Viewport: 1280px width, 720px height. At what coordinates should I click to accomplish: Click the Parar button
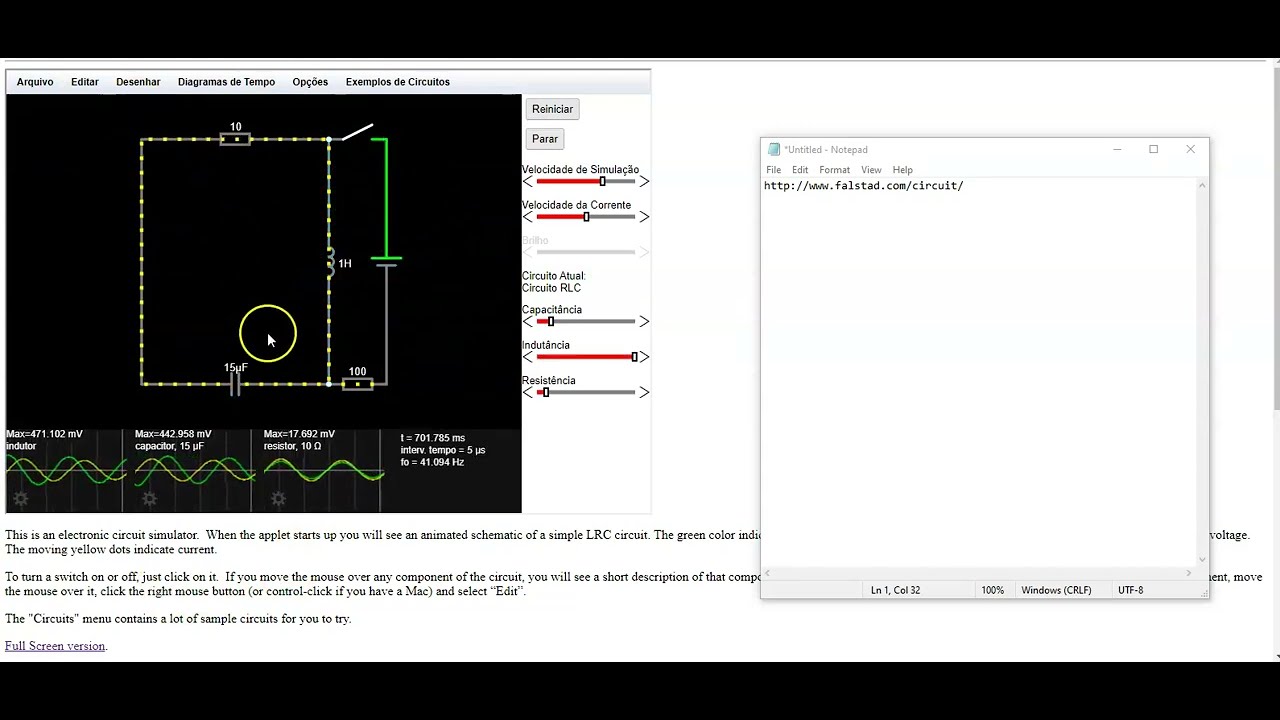545,139
